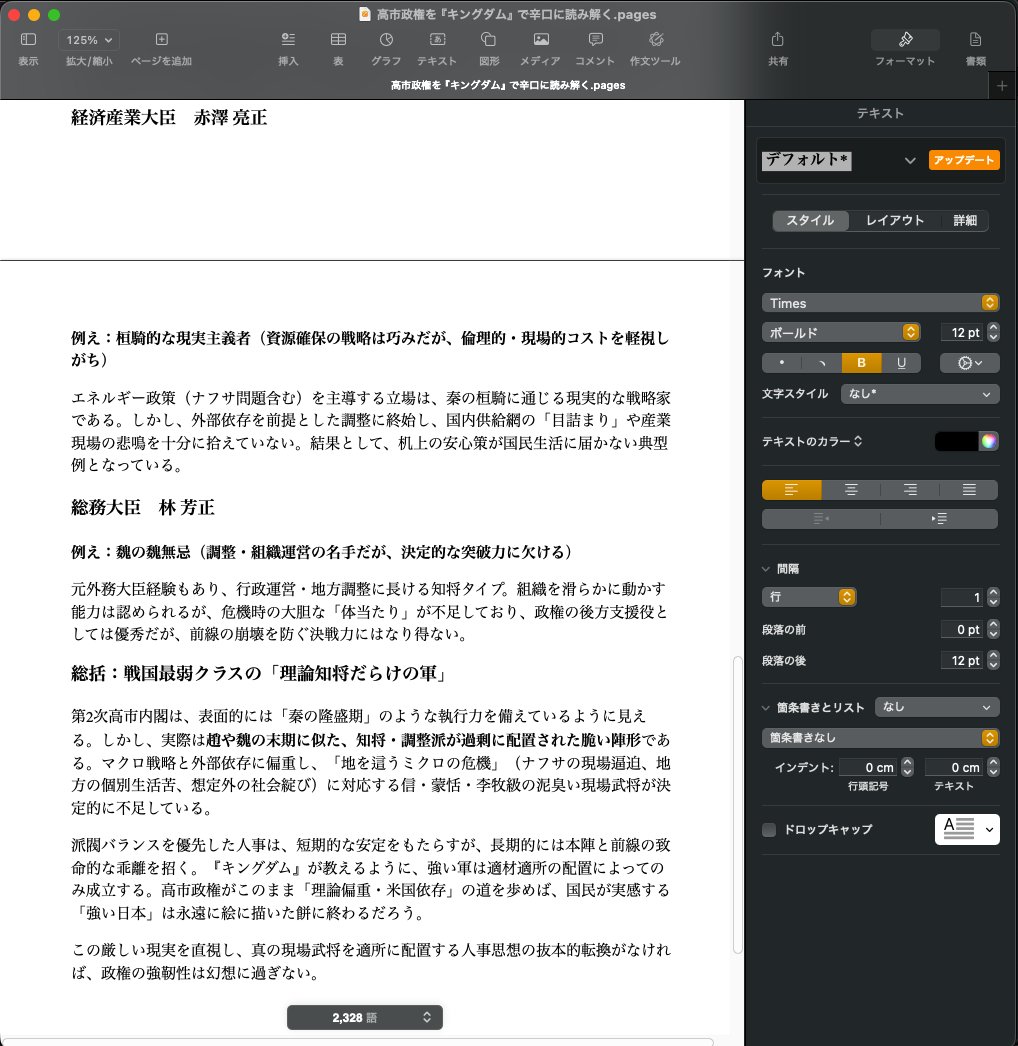Open the color wheel picker for text color

[x=989, y=441]
